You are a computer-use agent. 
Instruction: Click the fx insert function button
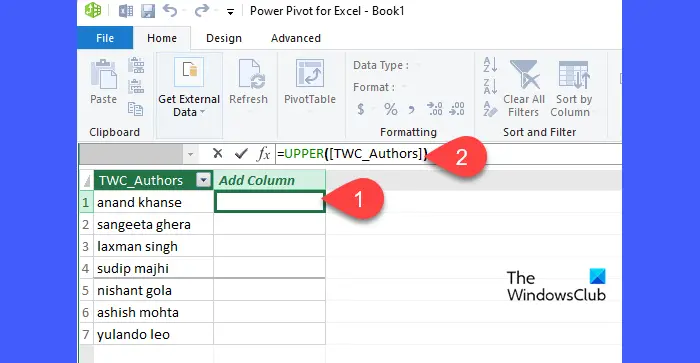263,154
